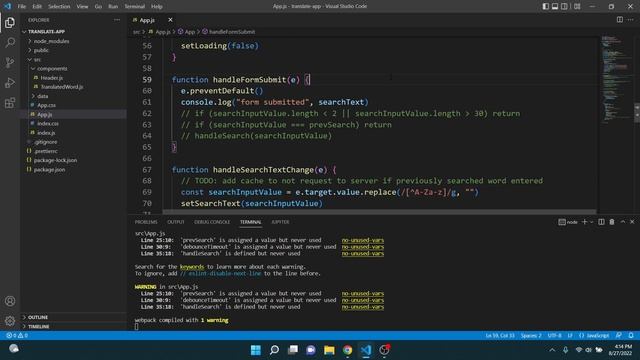Image resolution: width=640 pixels, height=360 pixels.
Task: Open customize layout icon
Action: (577, 7)
